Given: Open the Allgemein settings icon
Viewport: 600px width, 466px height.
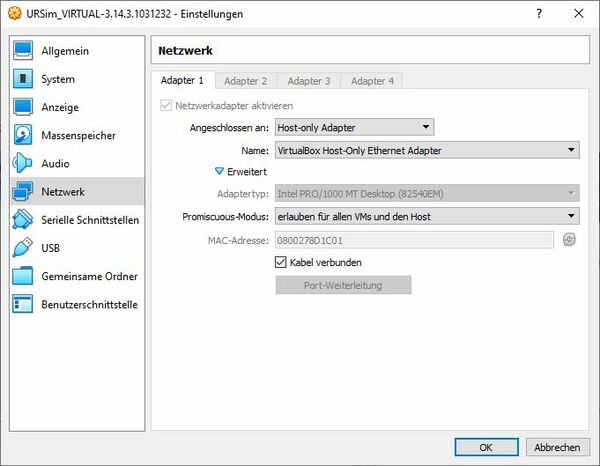Looking at the screenshot, I should [23, 51].
